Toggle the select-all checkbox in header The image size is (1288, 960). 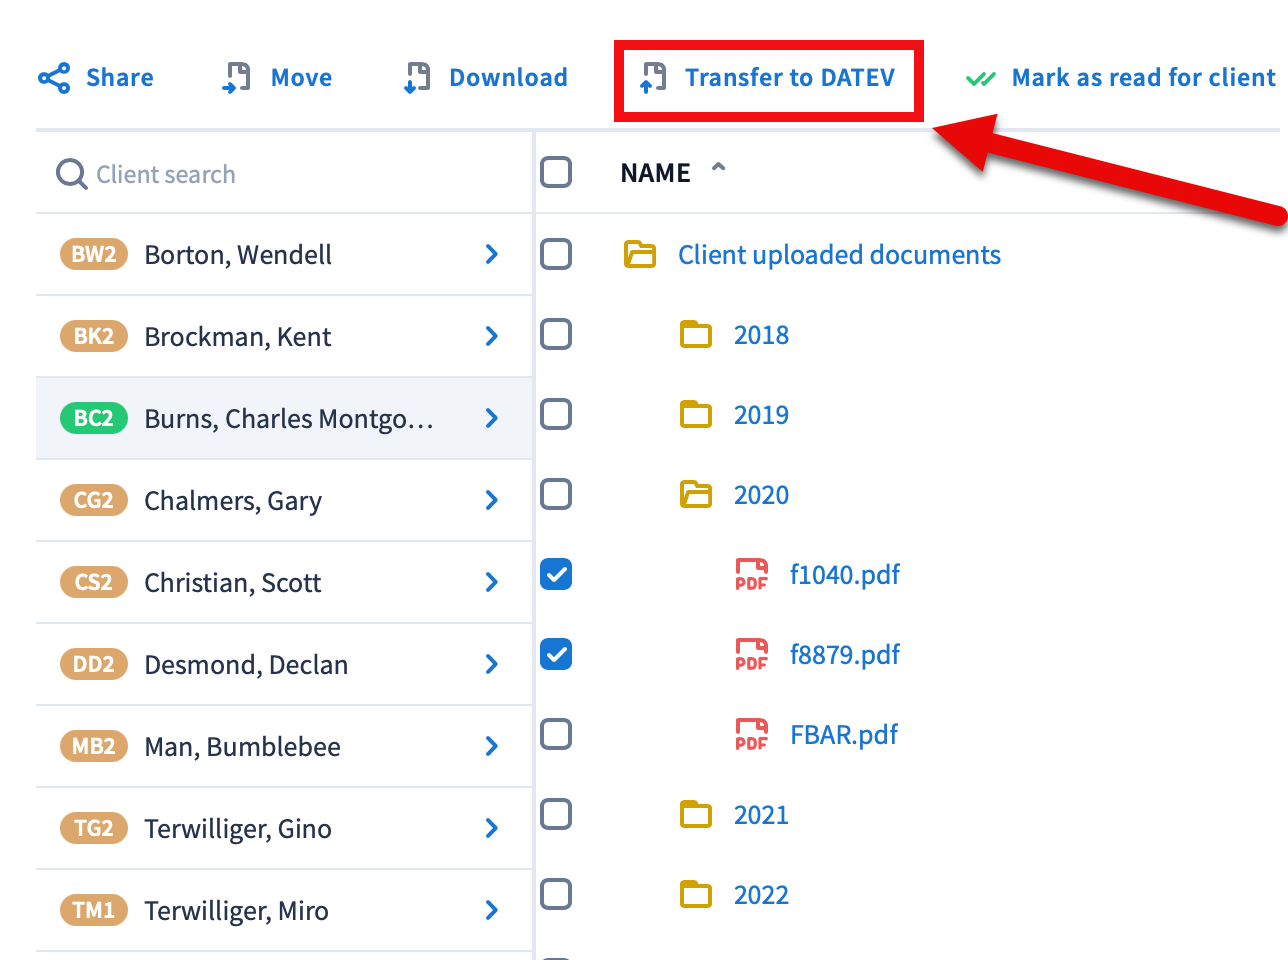click(x=556, y=173)
